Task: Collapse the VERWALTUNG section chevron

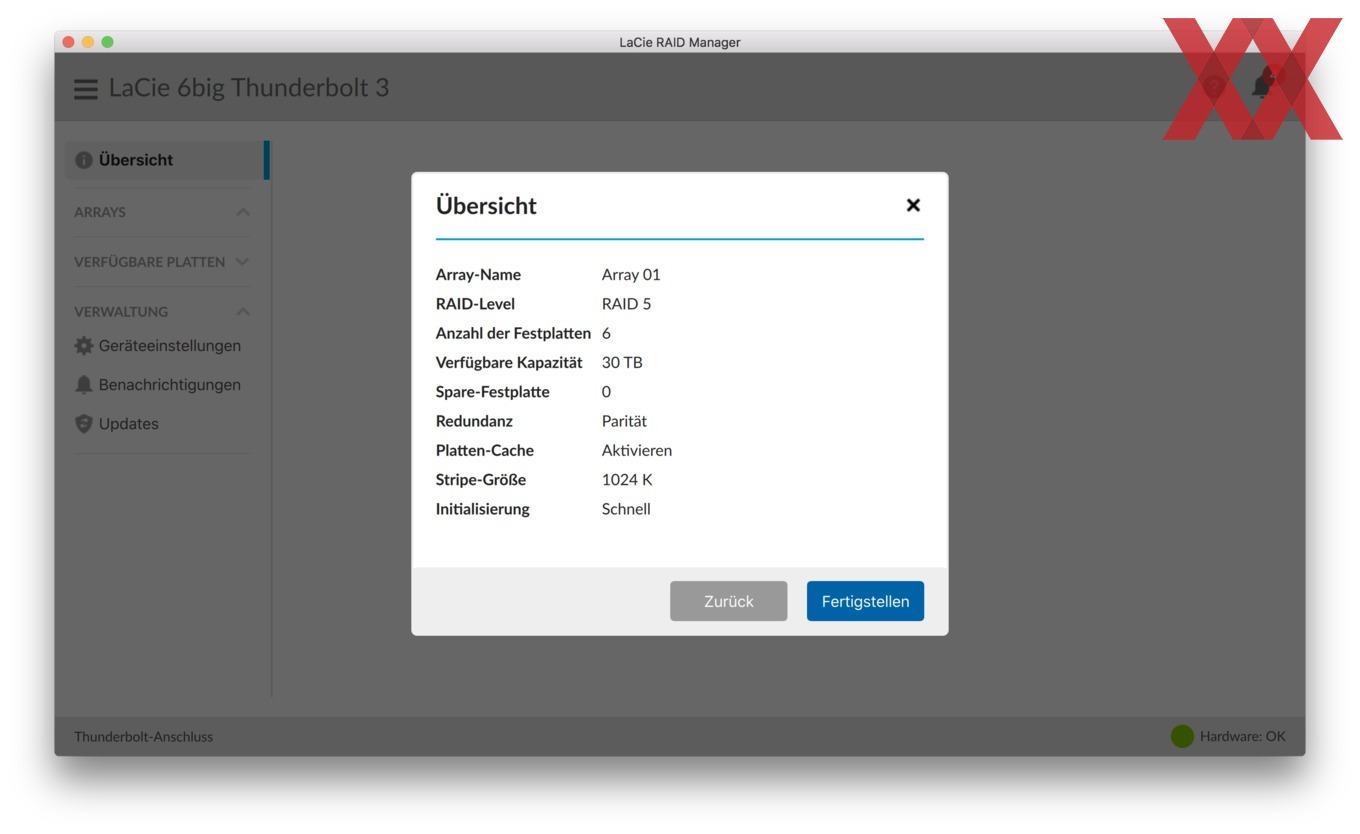Action: coord(243,312)
